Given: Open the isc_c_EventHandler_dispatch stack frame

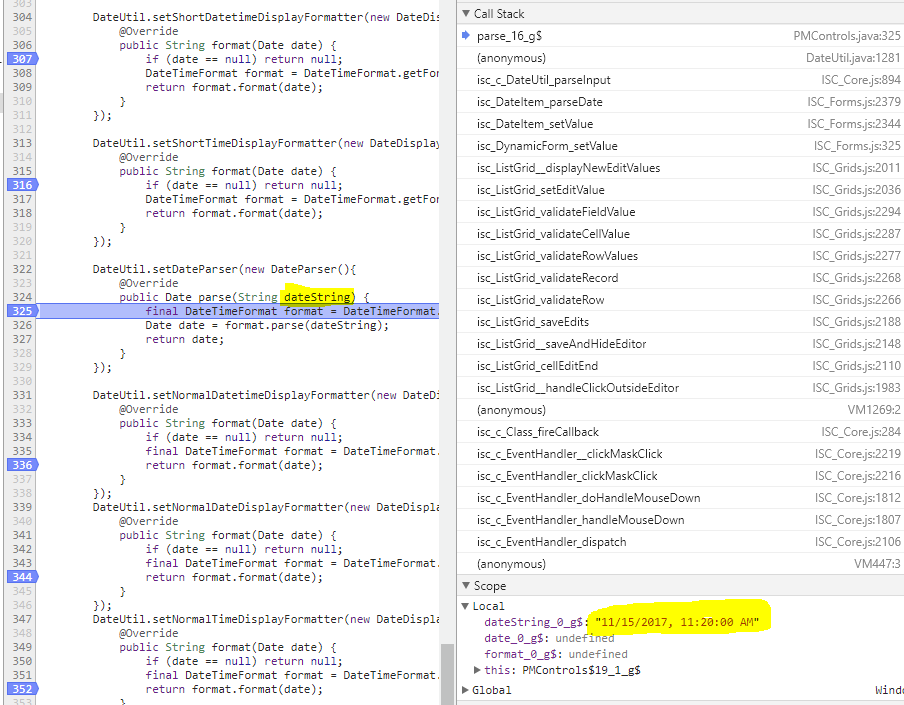Looking at the screenshot, I should (x=551, y=542).
